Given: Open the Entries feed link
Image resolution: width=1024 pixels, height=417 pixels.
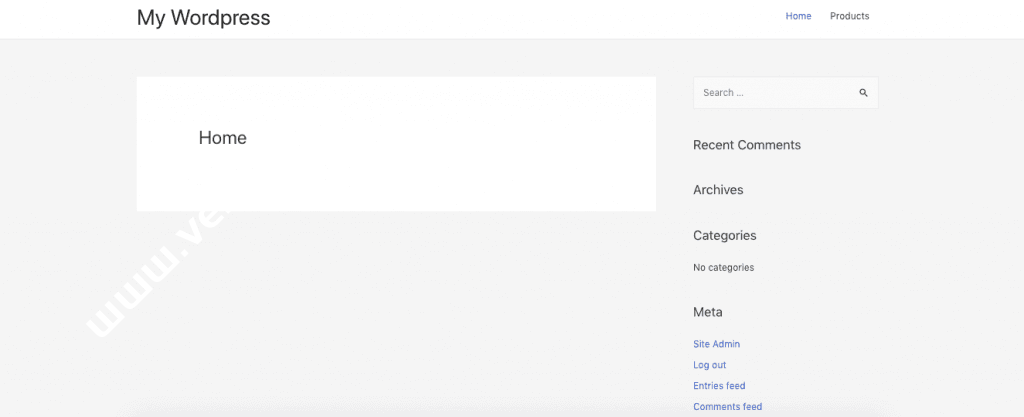Looking at the screenshot, I should click(x=719, y=386).
